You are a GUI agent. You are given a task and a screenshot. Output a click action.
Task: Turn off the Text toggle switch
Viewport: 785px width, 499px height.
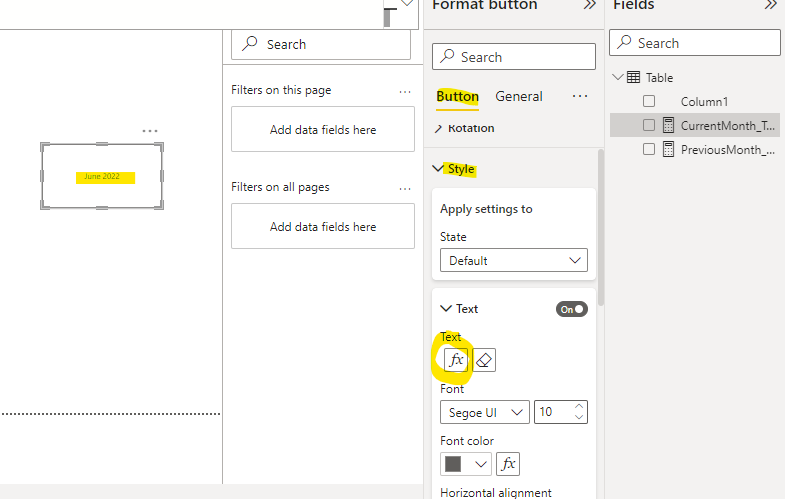tap(572, 309)
